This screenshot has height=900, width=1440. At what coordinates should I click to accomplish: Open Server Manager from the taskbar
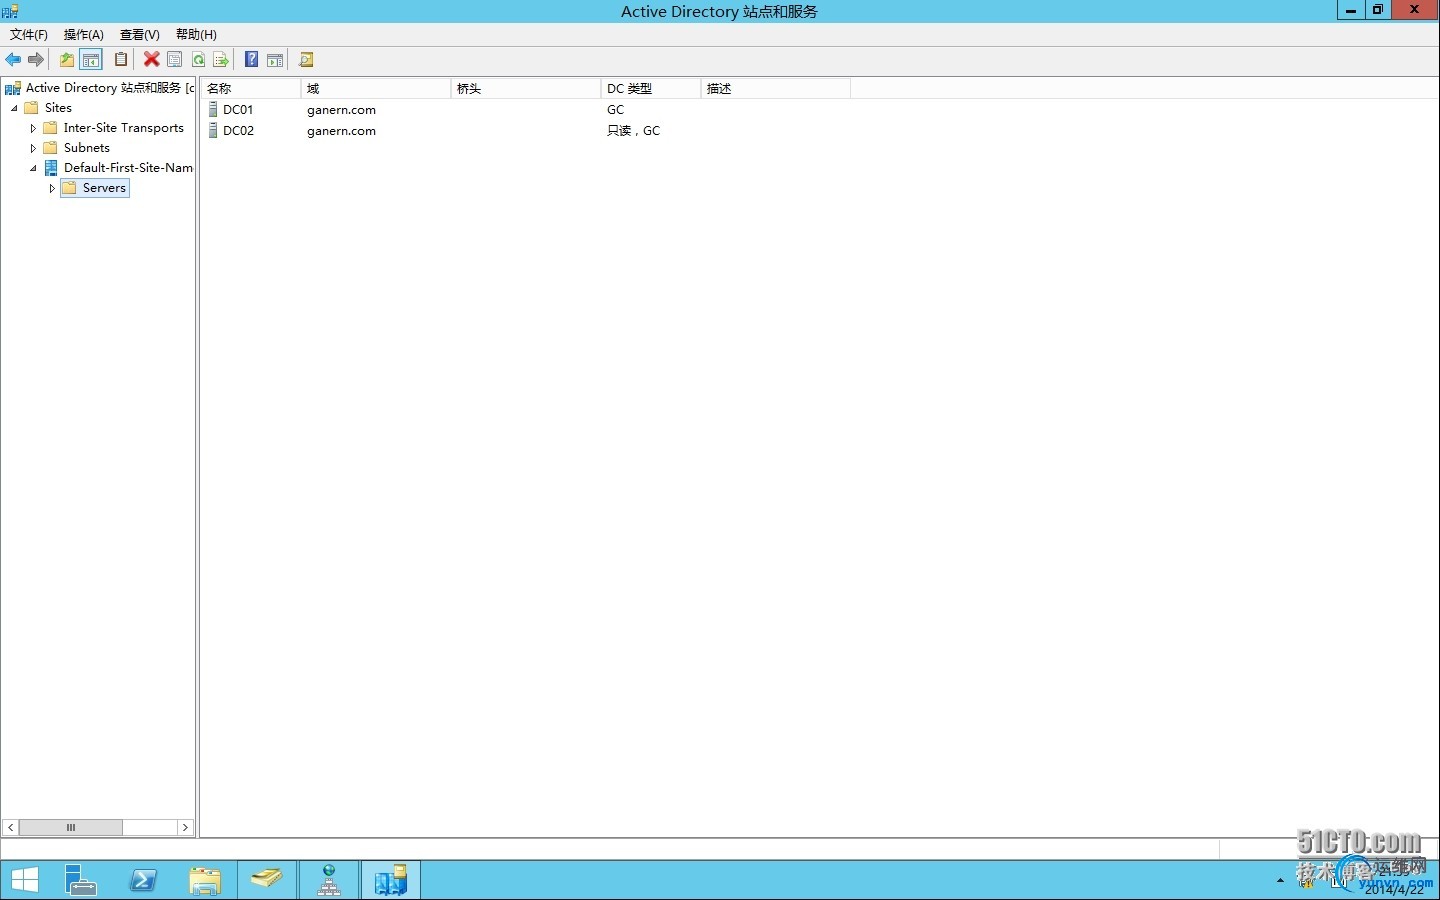pyautogui.click(x=81, y=880)
